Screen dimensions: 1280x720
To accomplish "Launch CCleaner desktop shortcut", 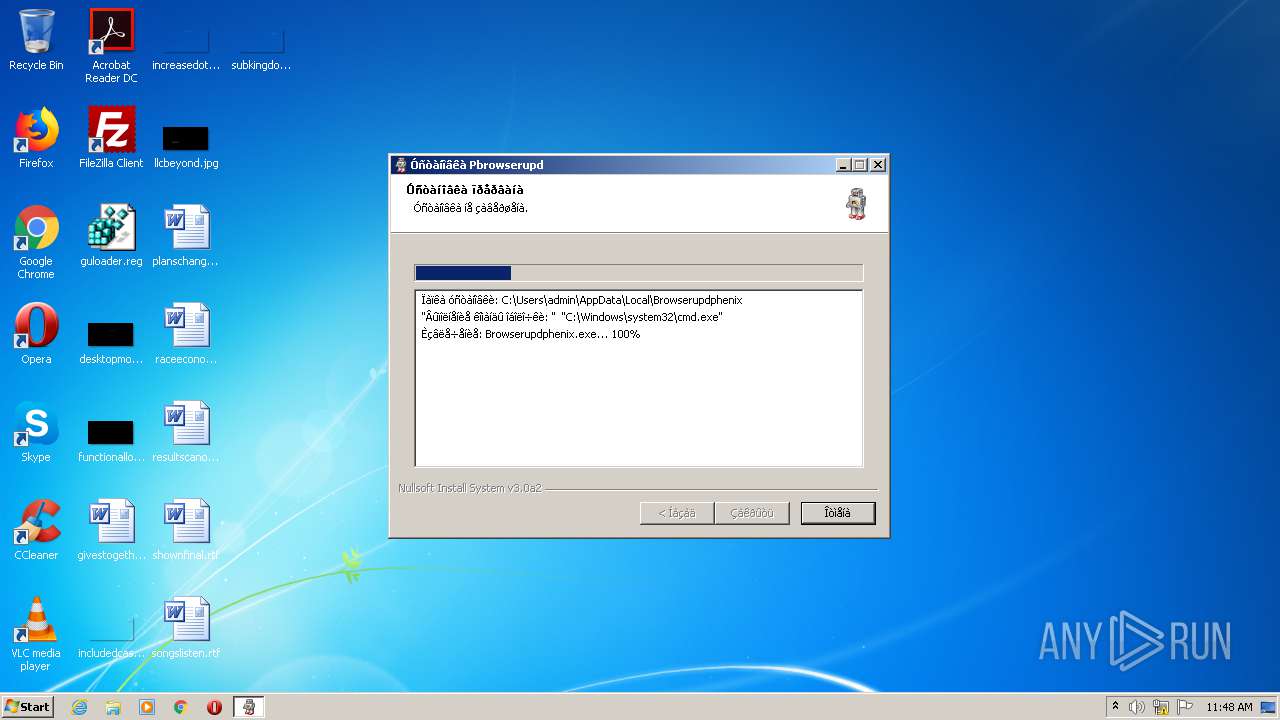I will pyautogui.click(x=36, y=530).
